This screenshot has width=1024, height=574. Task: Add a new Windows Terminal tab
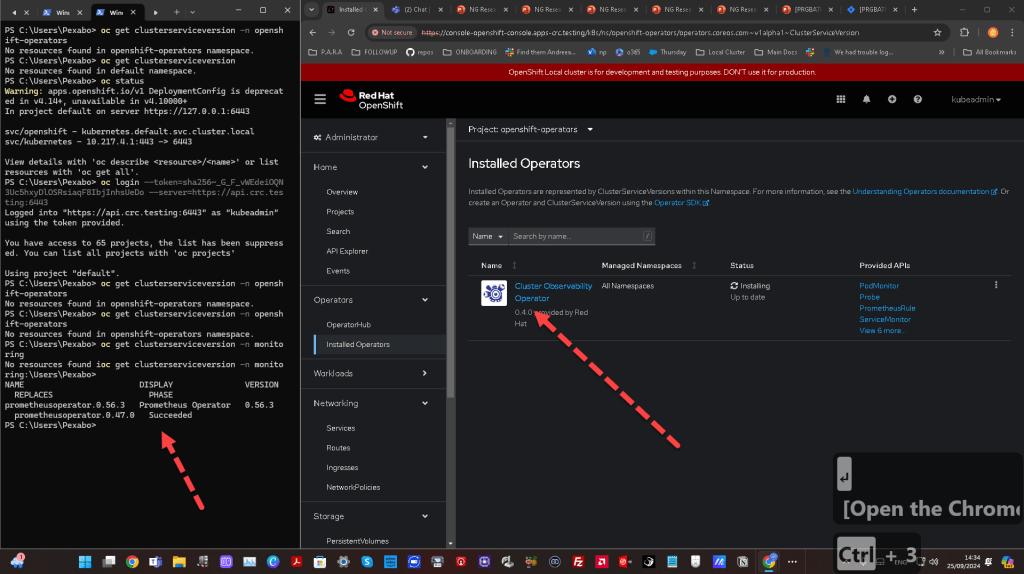[x=176, y=12]
